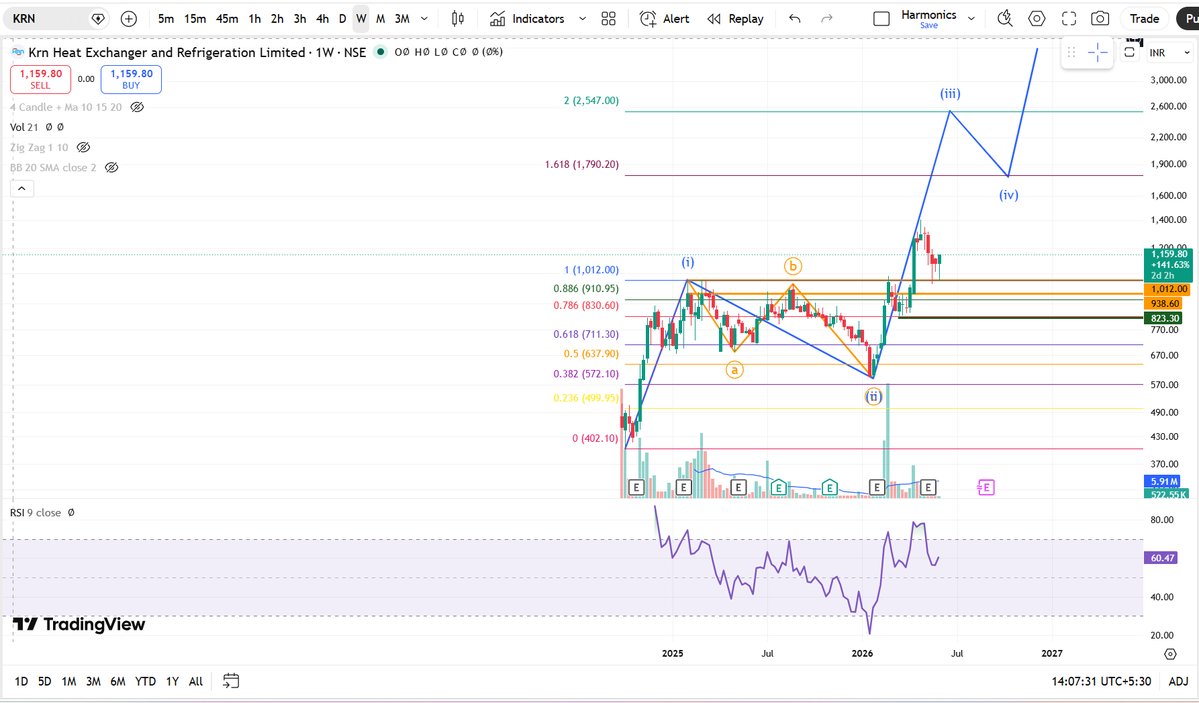
Task: Click the RSI 9 close legend
Action: pos(35,513)
